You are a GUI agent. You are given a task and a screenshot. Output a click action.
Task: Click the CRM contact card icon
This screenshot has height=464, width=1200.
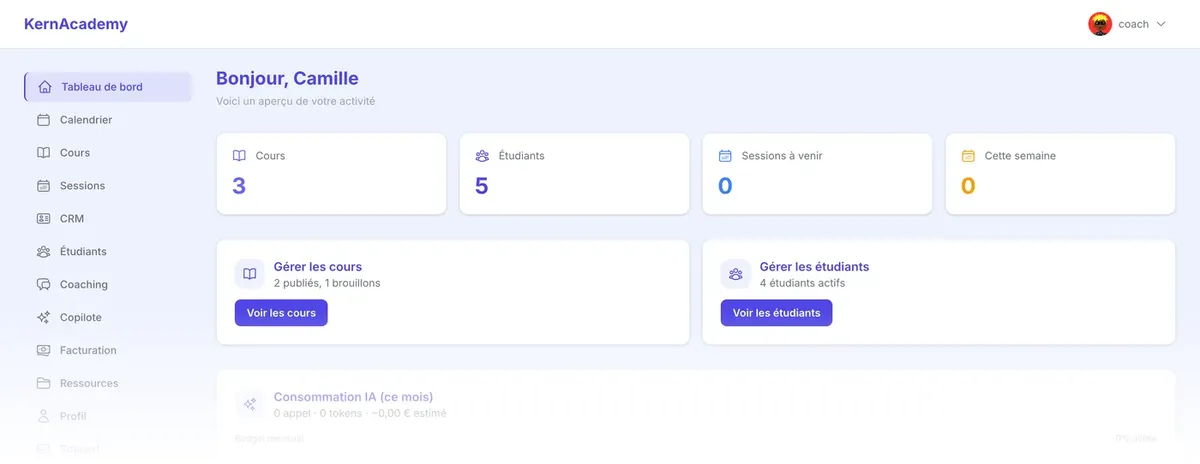click(x=43, y=219)
